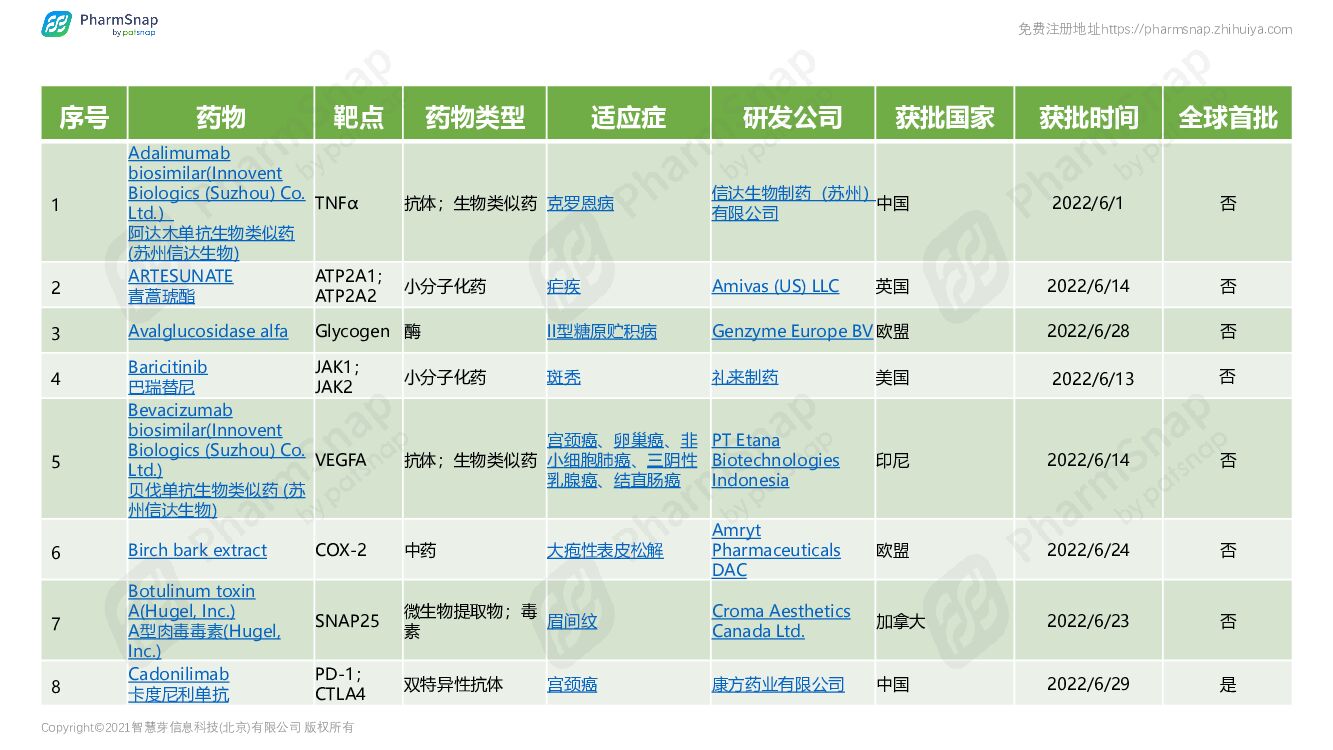
Task: Click the approval date 2022/6/28
Action: point(1088,331)
